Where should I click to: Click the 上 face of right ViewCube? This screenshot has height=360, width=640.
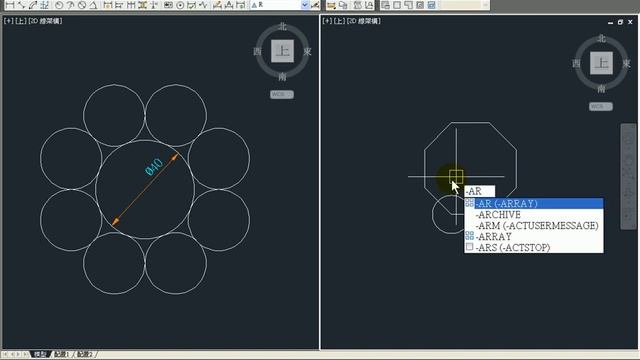click(601, 63)
